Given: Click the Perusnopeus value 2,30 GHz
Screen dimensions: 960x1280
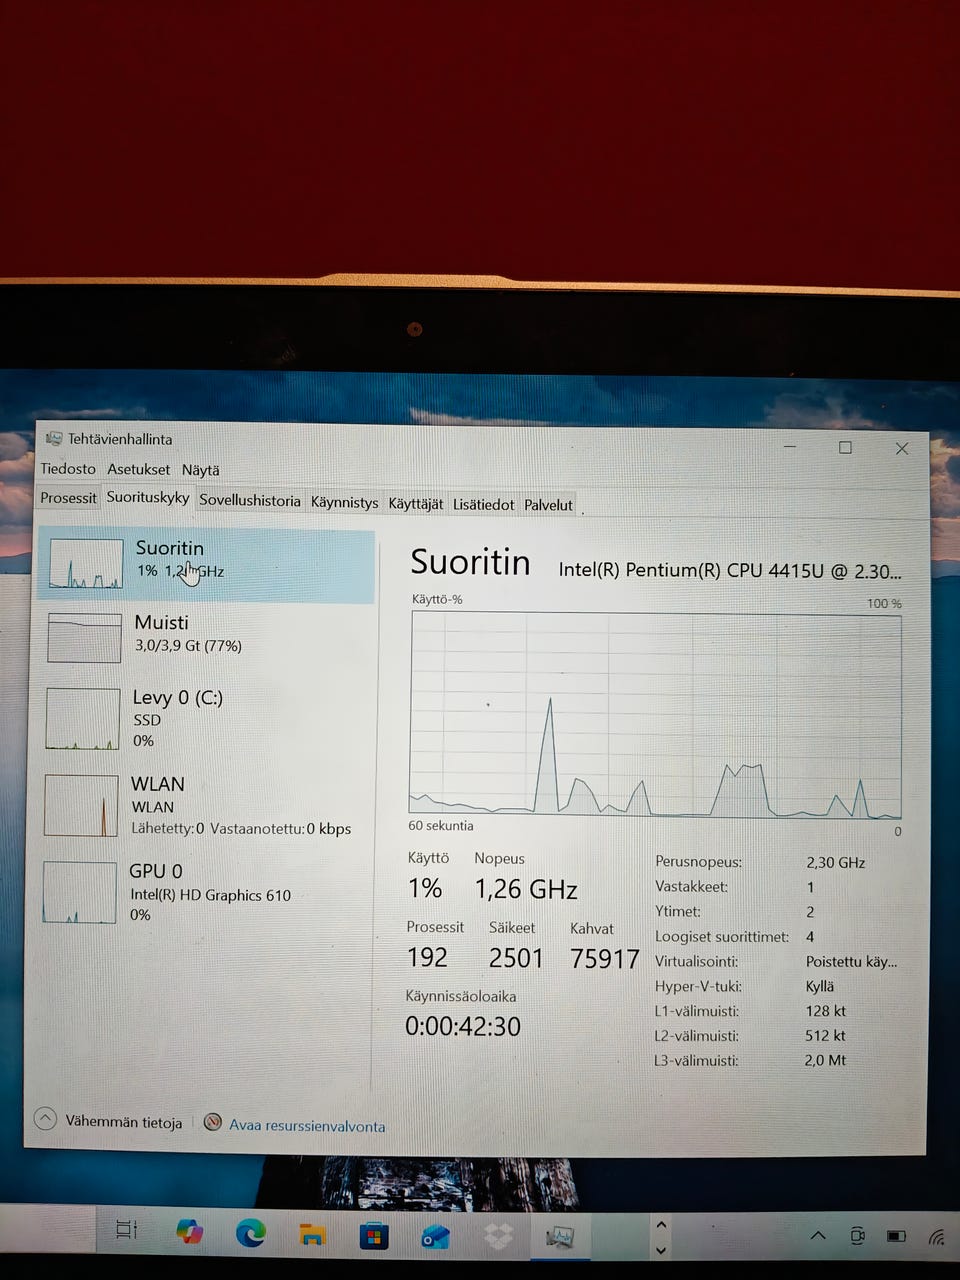Looking at the screenshot, I should [835, 862].
